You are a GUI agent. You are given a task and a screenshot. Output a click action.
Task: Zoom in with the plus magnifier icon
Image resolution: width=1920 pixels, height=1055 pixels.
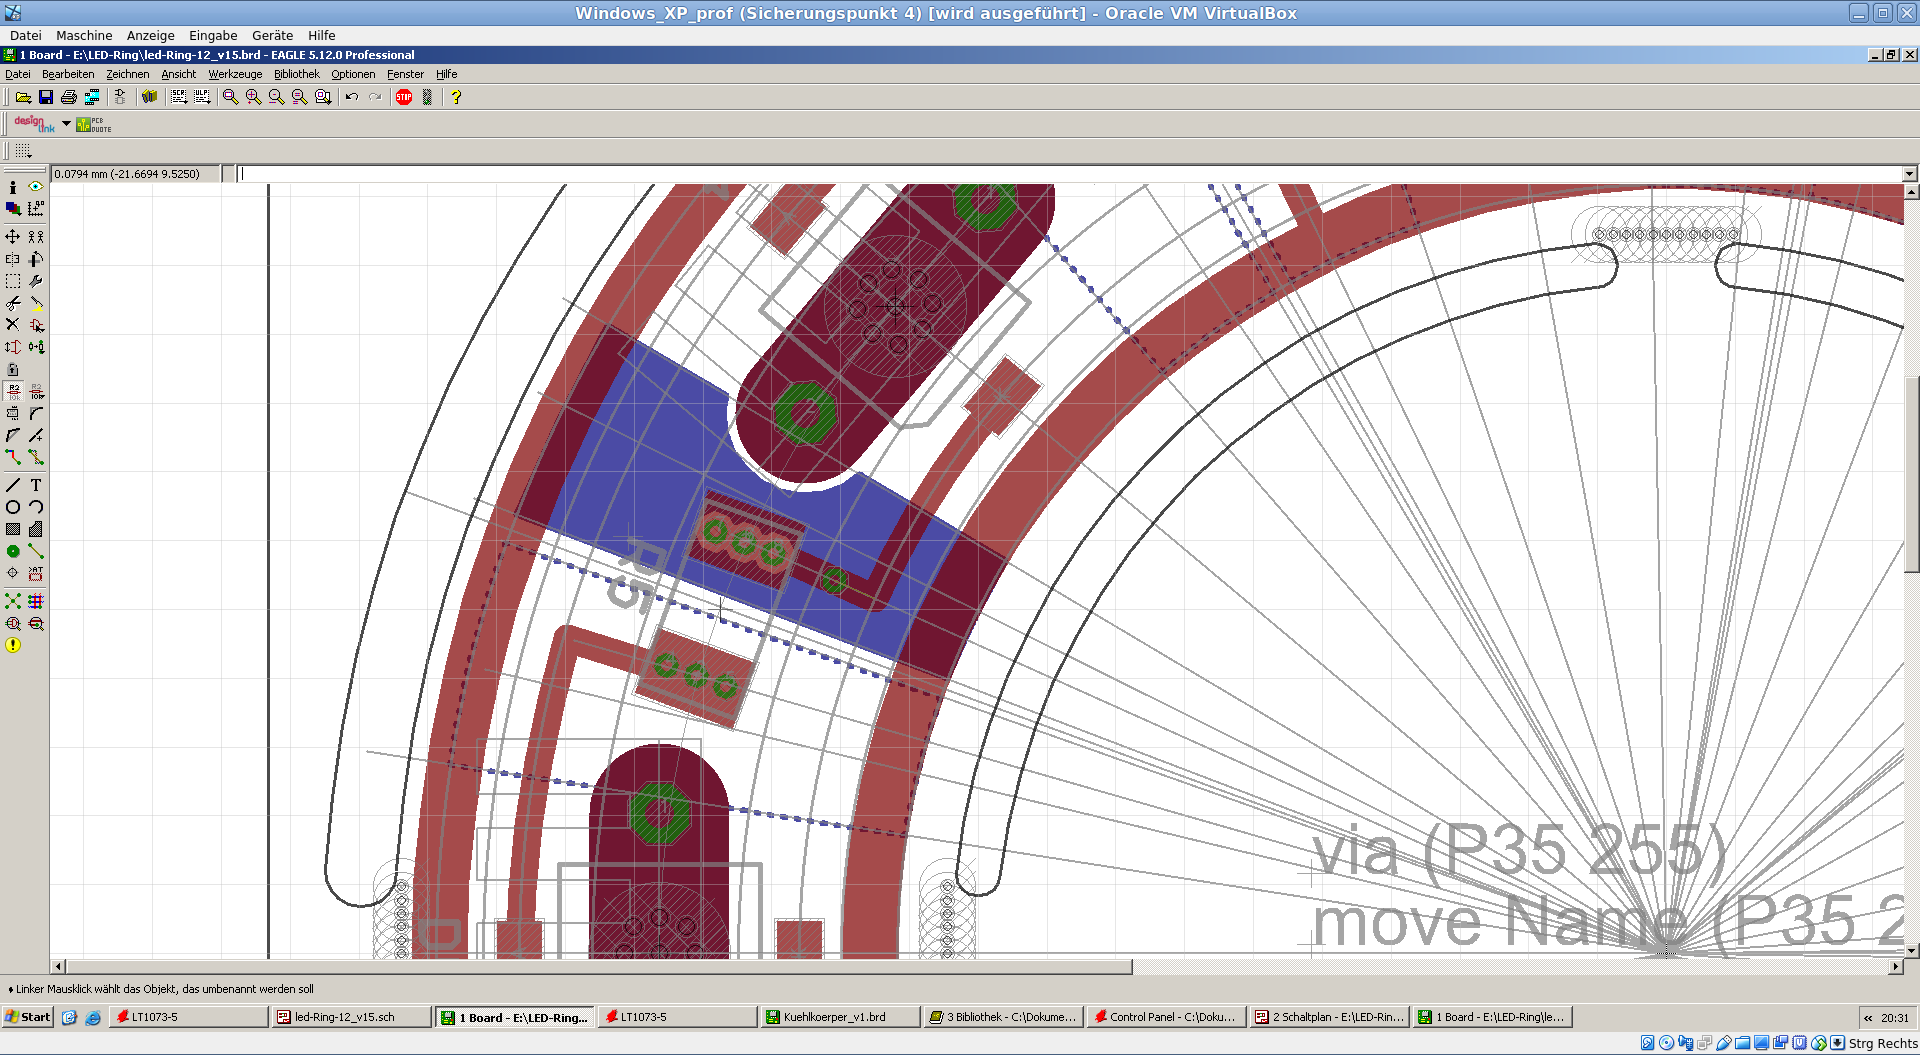(x=254, y=97)
